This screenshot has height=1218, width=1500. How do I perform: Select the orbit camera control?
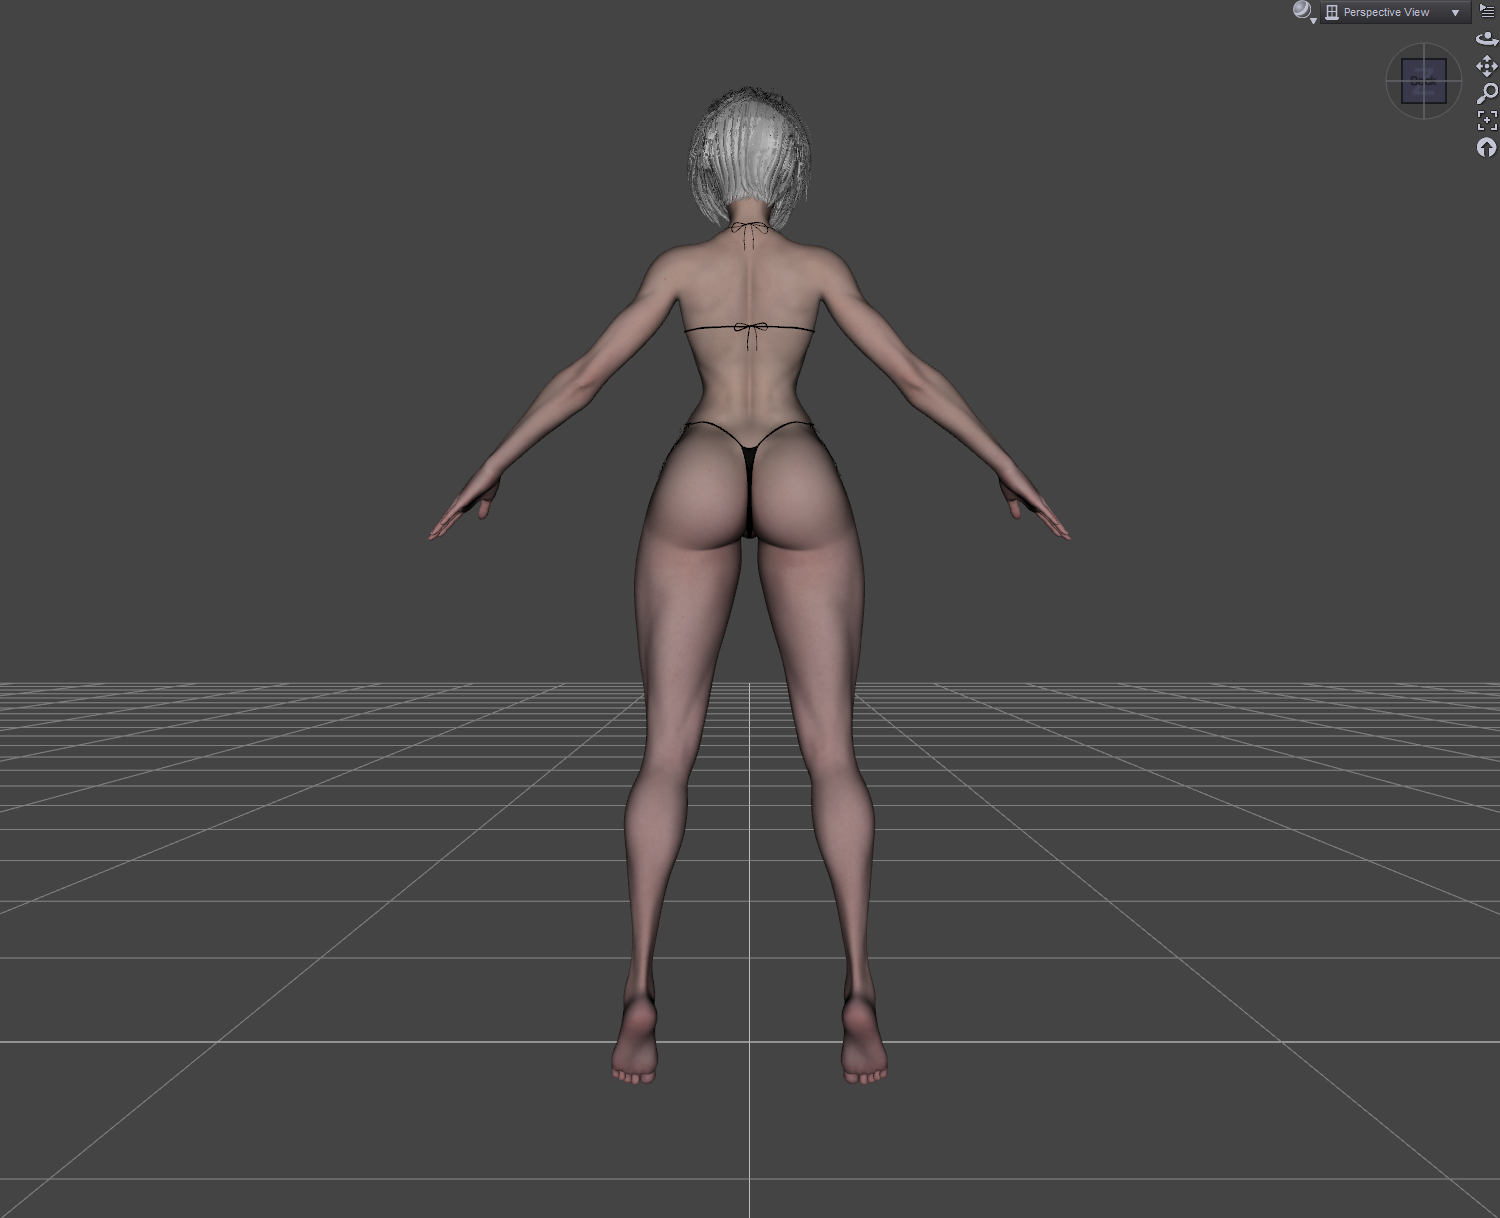tap(1487, 39)
